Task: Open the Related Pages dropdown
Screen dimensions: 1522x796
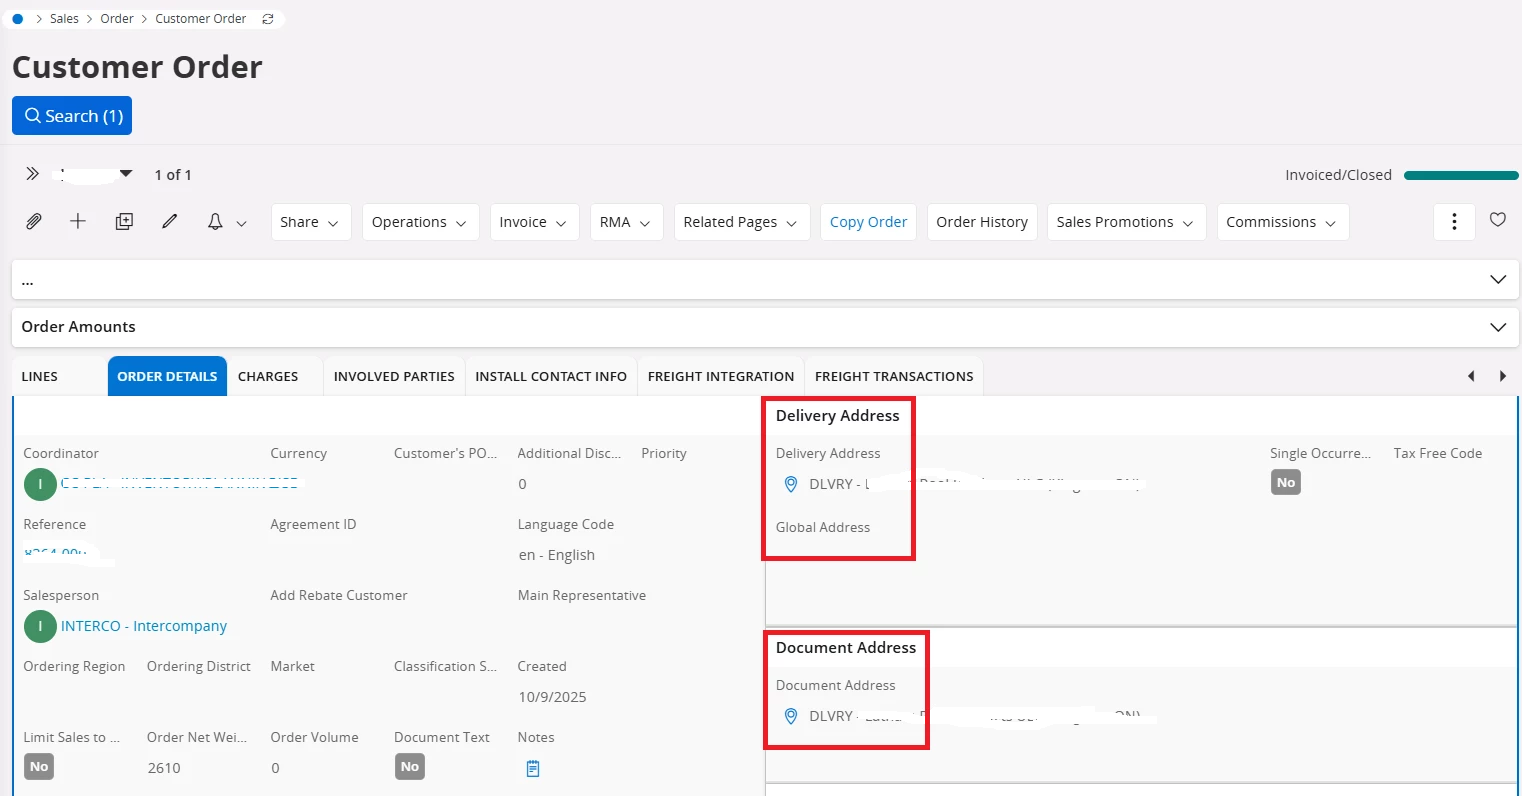Action: pyautogui.click(x=741, y=222)
